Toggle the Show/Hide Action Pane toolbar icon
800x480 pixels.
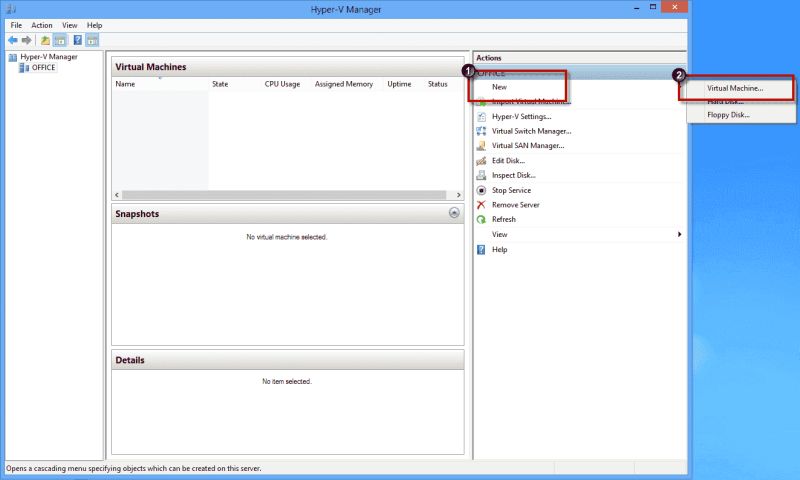pos(92,40)
